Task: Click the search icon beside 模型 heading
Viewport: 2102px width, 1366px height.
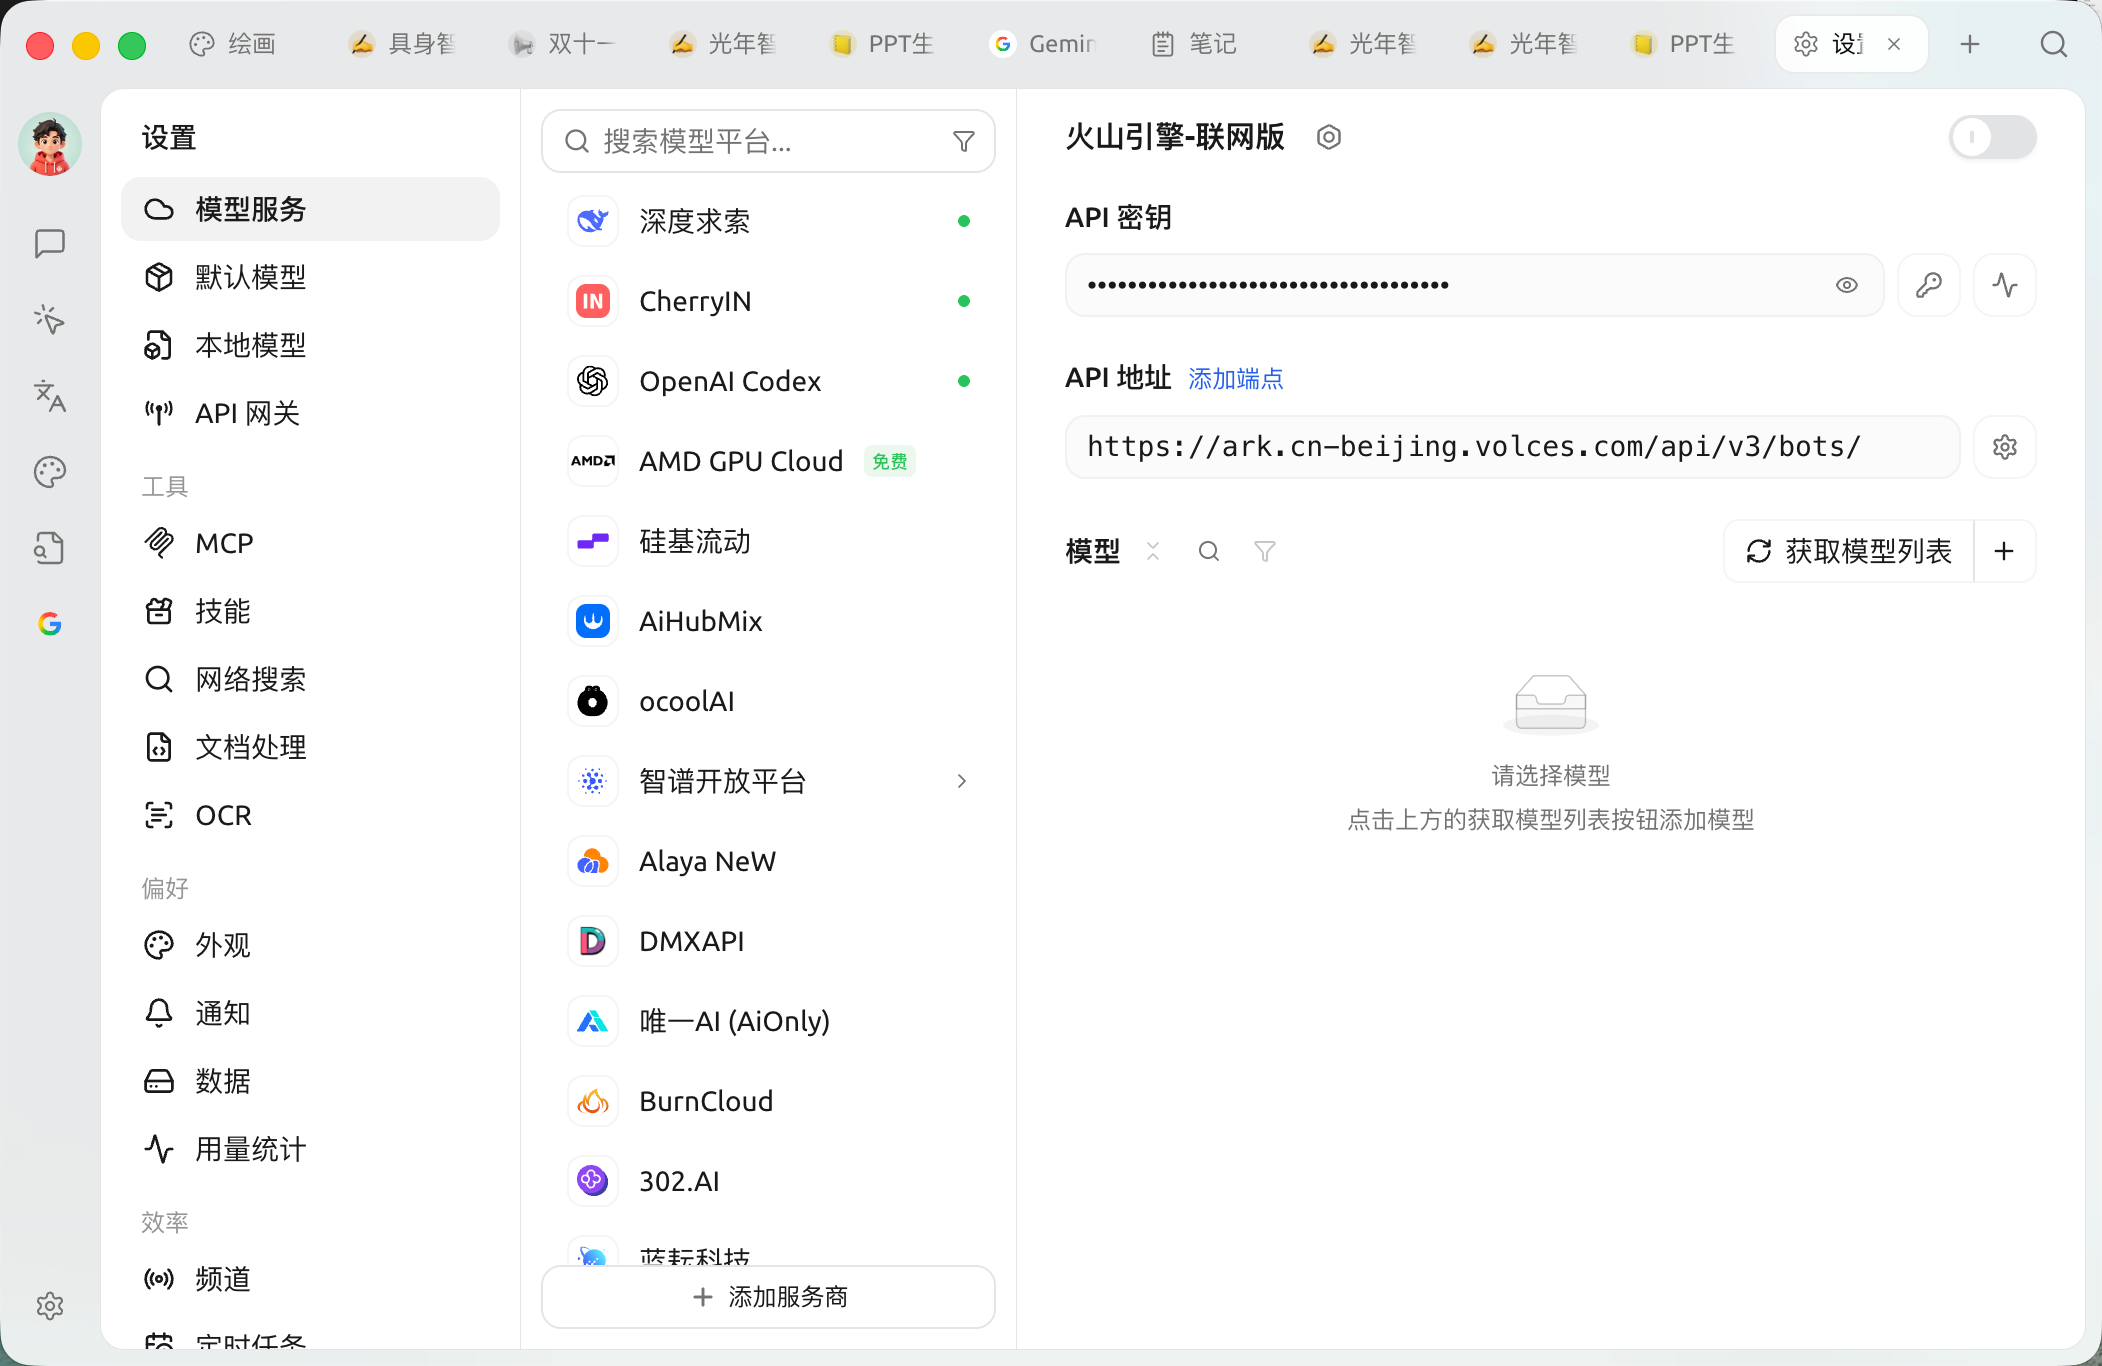Action: [1209, 551]
